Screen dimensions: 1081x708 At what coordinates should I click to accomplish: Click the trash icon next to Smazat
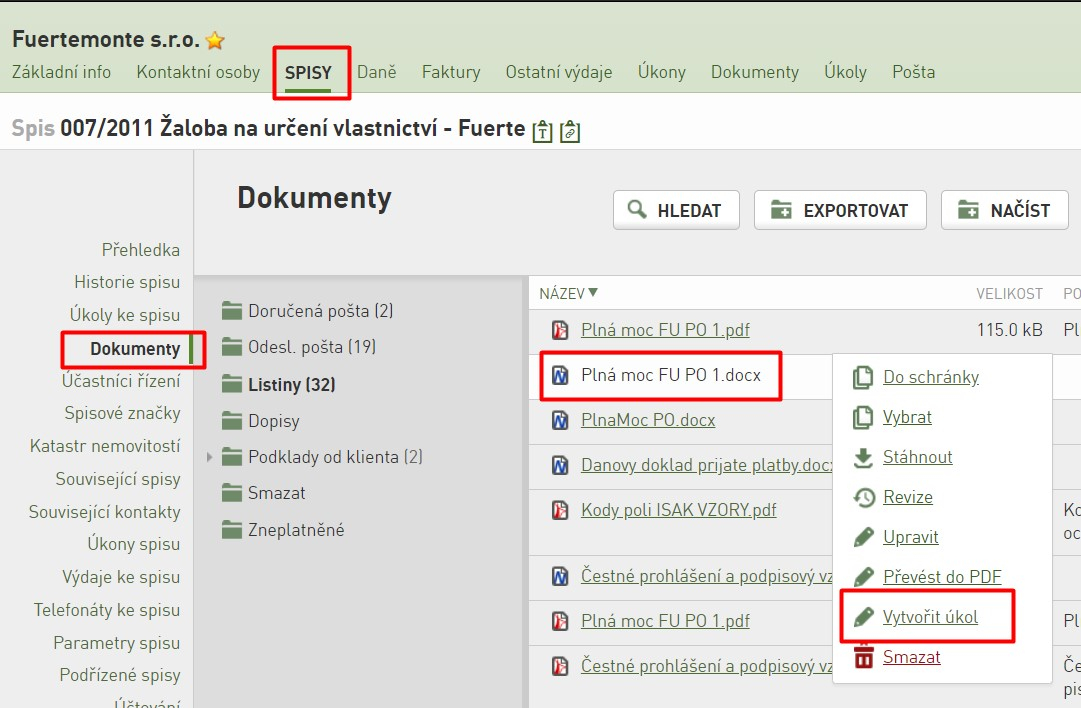[863, 657]
